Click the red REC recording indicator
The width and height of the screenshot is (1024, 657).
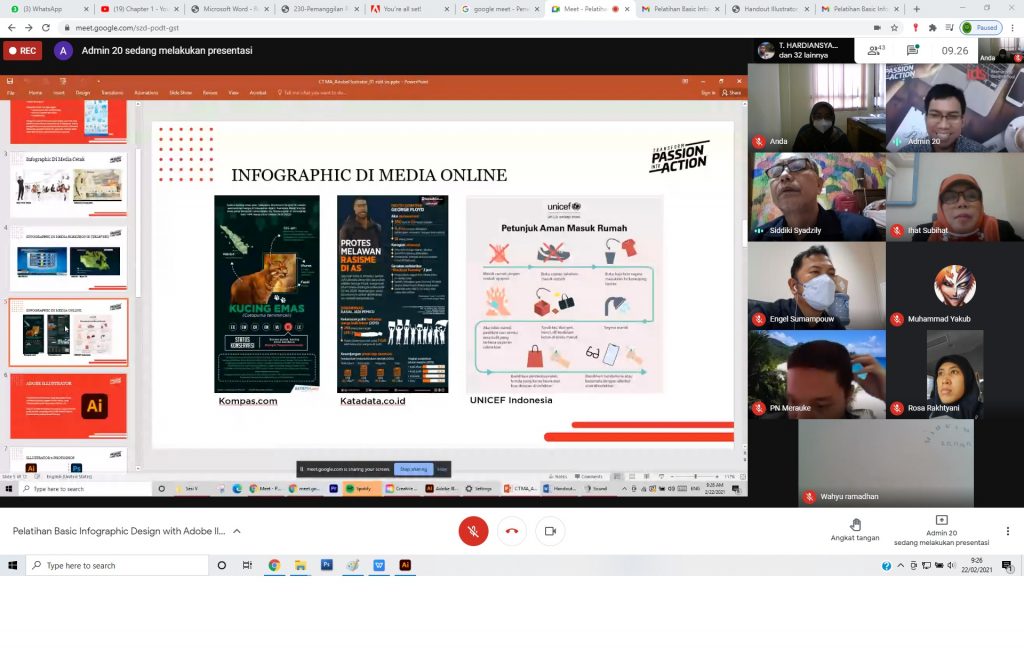pos(22,50)
